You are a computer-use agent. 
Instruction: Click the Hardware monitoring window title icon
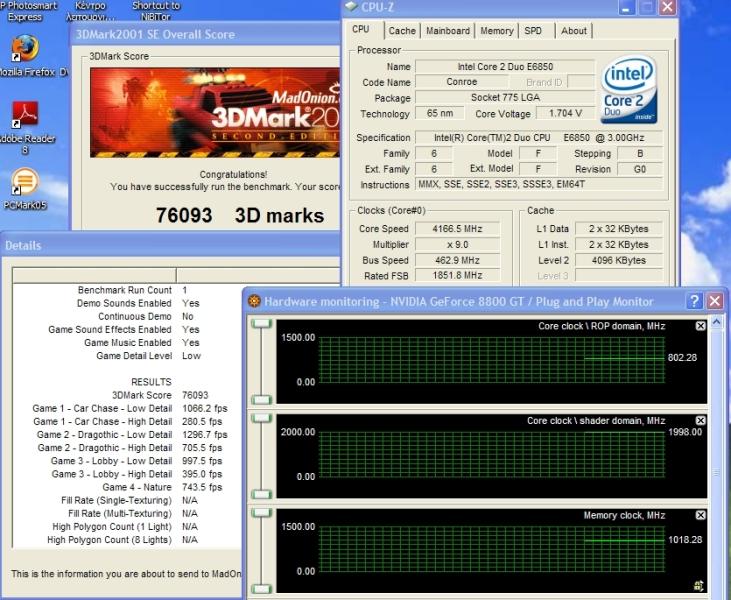[x=254, y=301]
